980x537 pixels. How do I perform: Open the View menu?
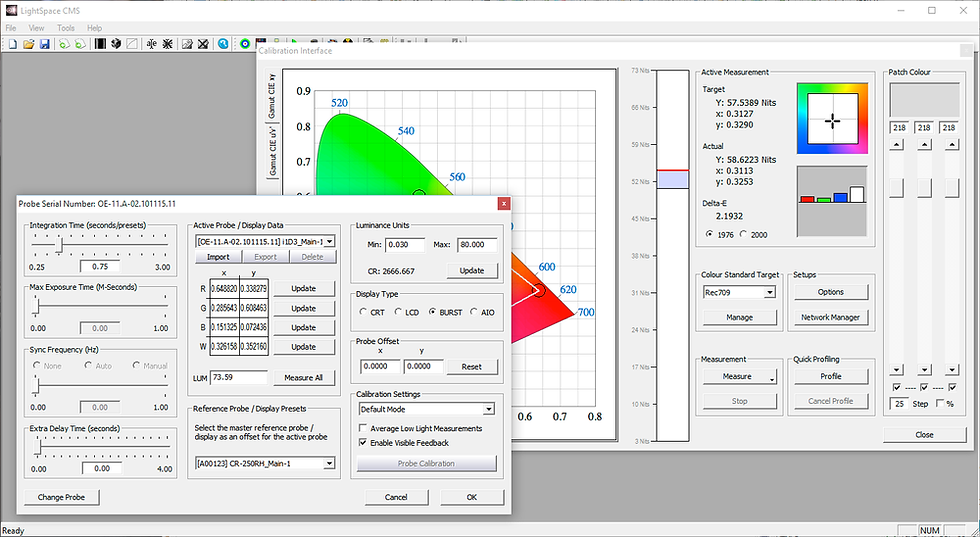coord(36,28)
